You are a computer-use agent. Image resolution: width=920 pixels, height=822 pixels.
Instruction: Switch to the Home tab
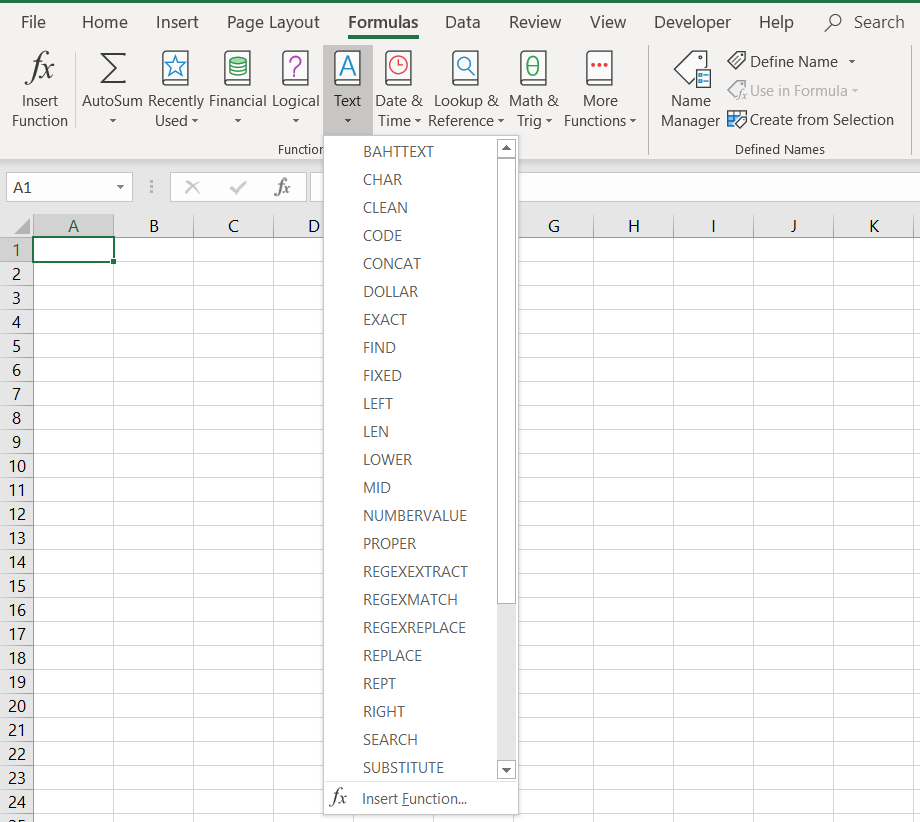(x=104, y=22)
